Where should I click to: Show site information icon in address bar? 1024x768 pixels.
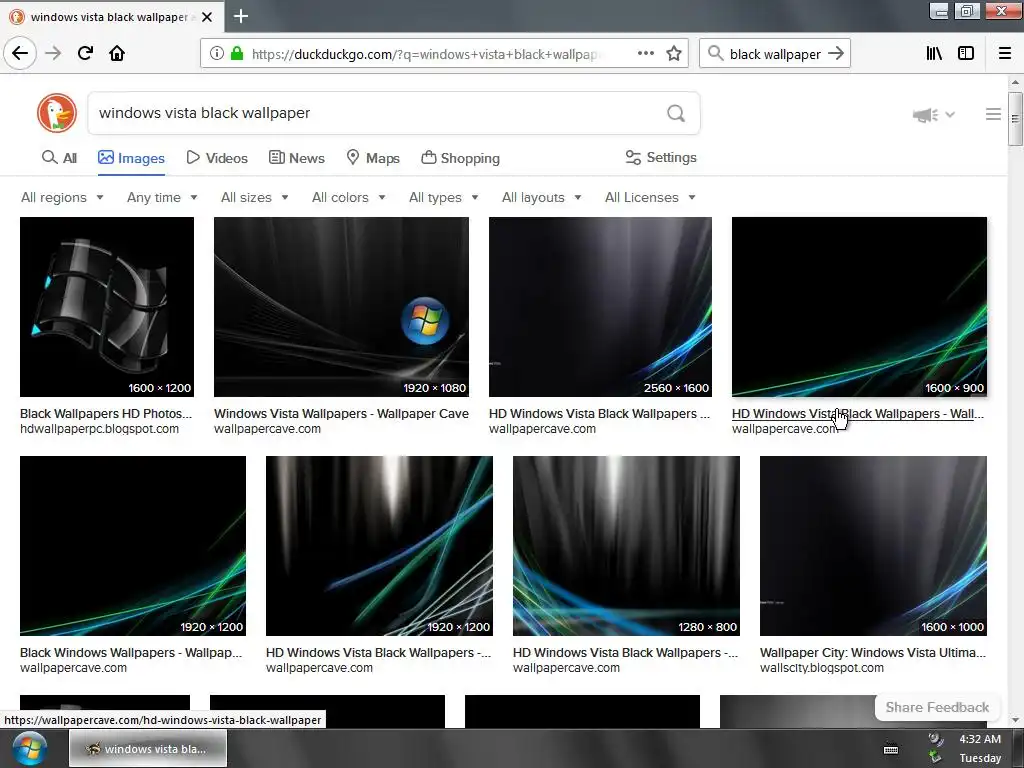[216, 54]
